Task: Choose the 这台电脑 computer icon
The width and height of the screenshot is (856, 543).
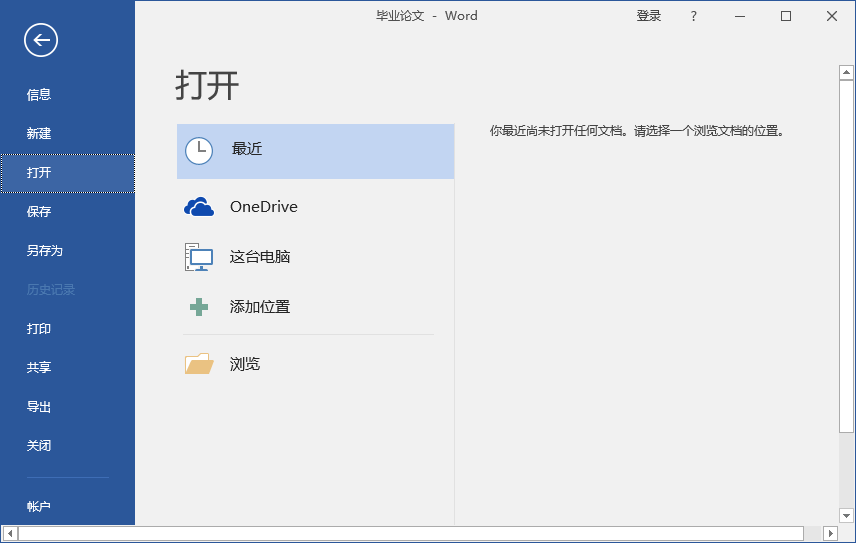Action: click(x=199, y=257)
